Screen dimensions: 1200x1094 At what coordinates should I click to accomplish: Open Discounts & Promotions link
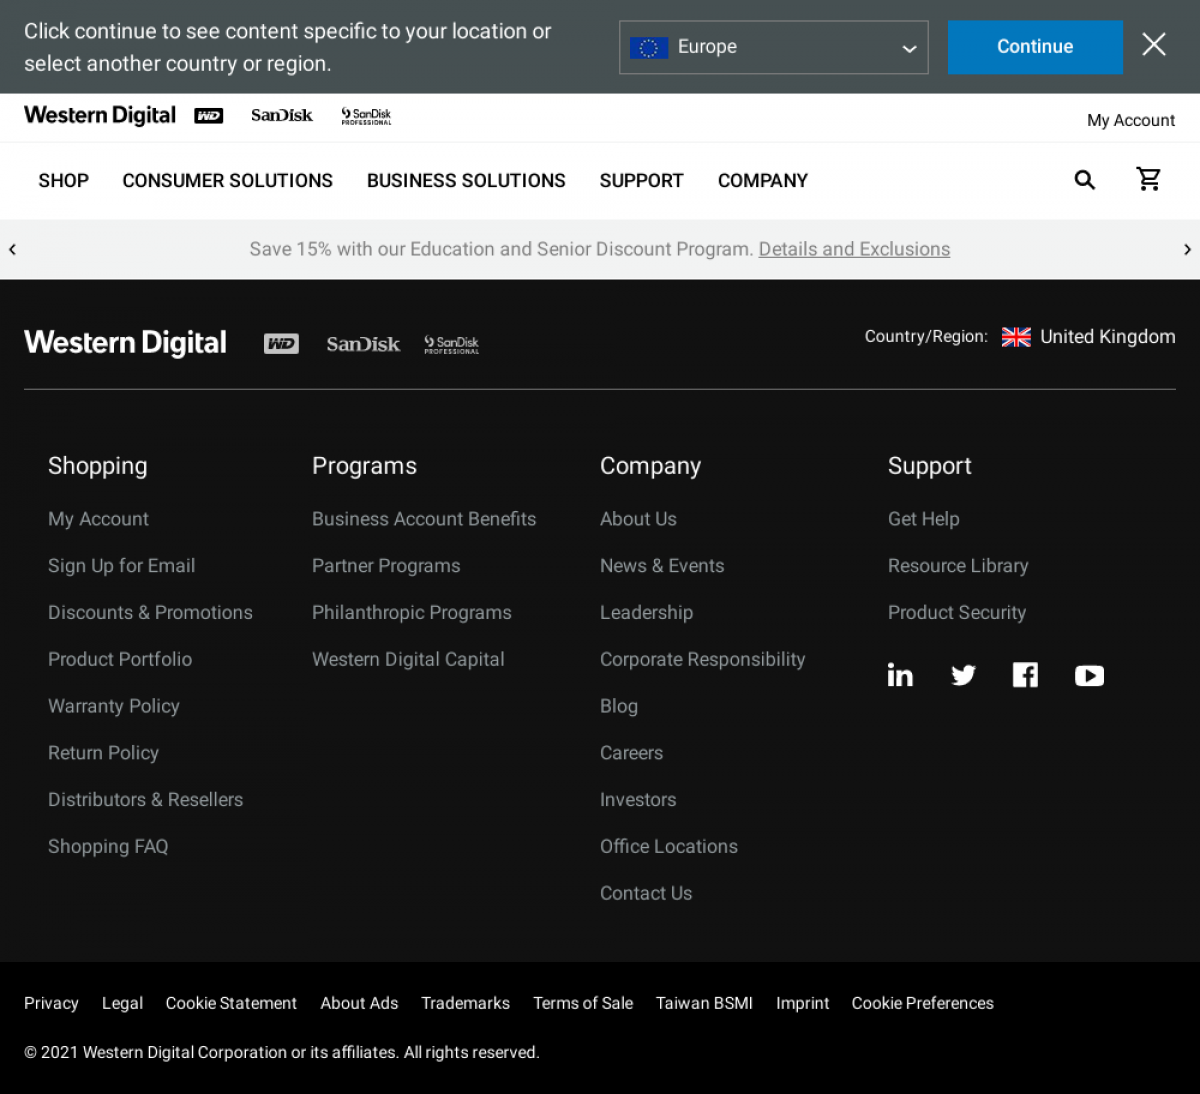tap(150, 613)
